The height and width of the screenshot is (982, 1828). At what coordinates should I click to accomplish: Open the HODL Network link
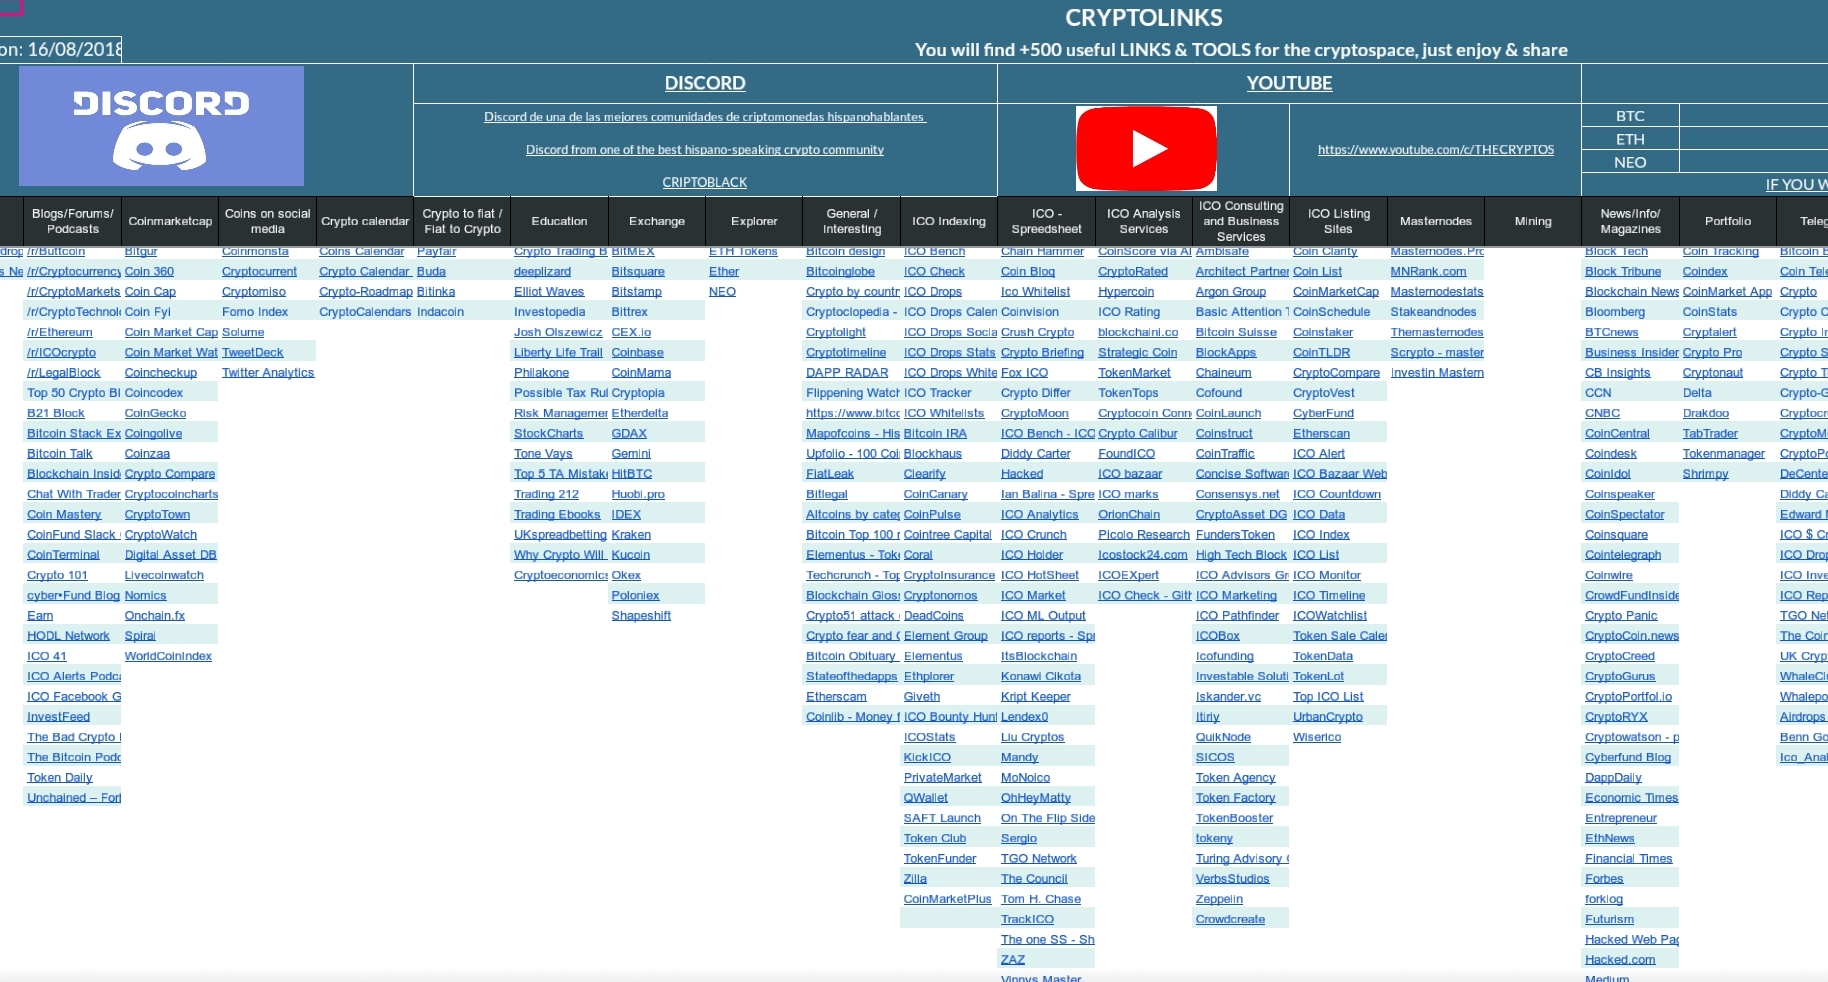pos(68,636)
